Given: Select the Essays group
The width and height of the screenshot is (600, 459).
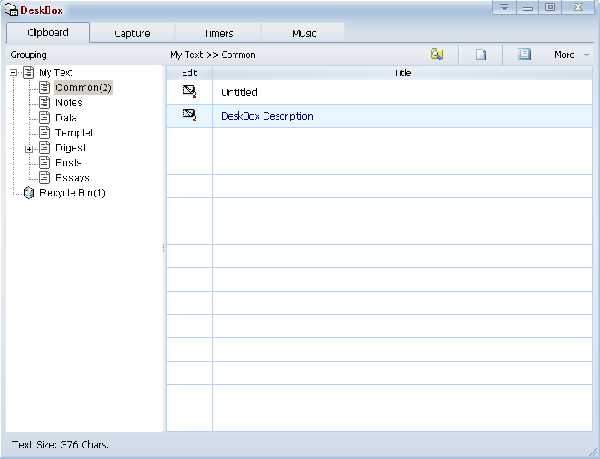Looking at the screenshot, I should click(72, 177).
